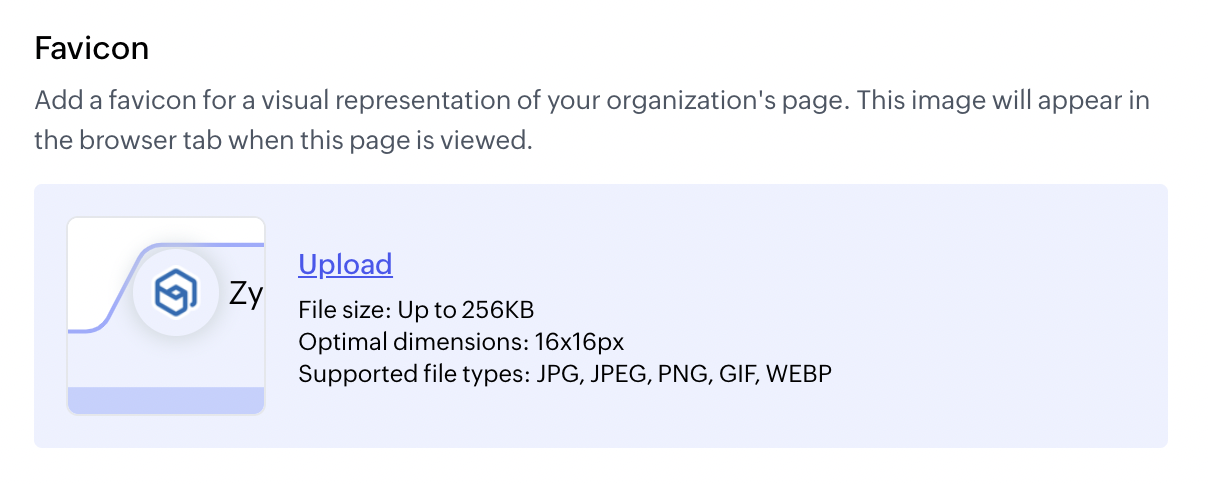
Task: Select the favicon browser tab preview thumbnail
Action: [x=166, y=315]
